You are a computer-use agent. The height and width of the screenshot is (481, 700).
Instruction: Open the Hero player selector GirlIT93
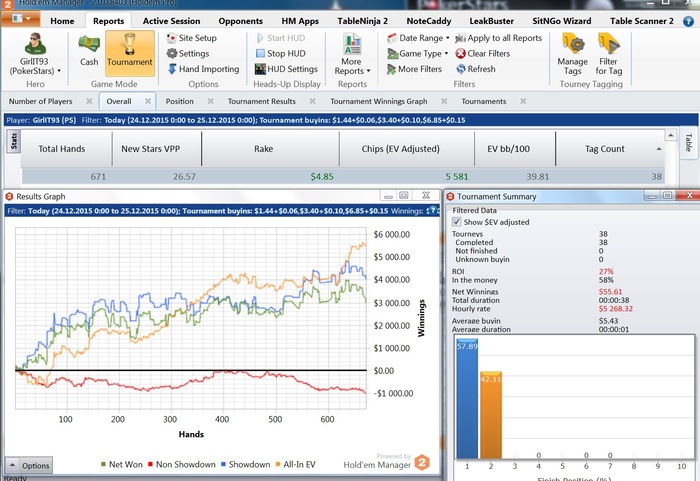pyautogui.click(x=35, y=54)
